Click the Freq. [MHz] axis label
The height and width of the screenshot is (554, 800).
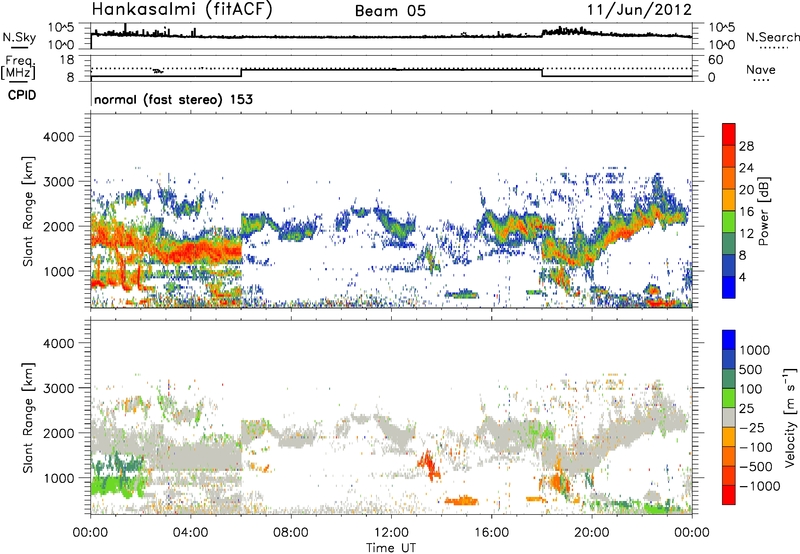click(18, 68)
